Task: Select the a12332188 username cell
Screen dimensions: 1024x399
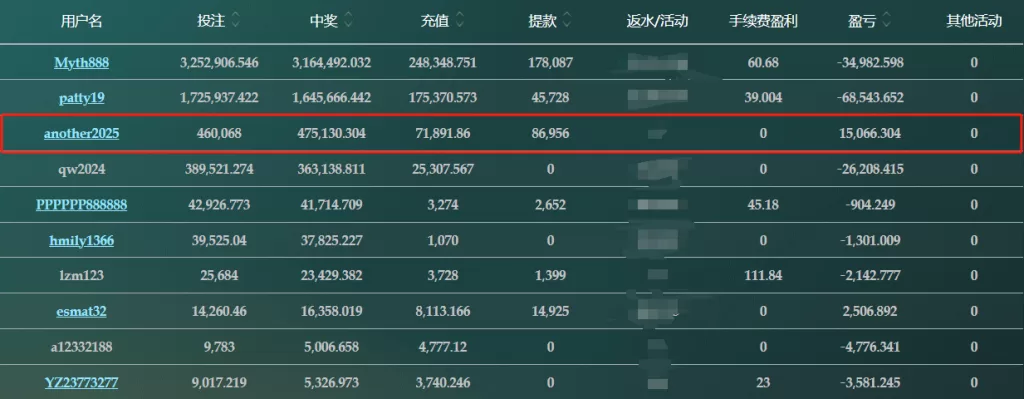Action: pos(82,347)
